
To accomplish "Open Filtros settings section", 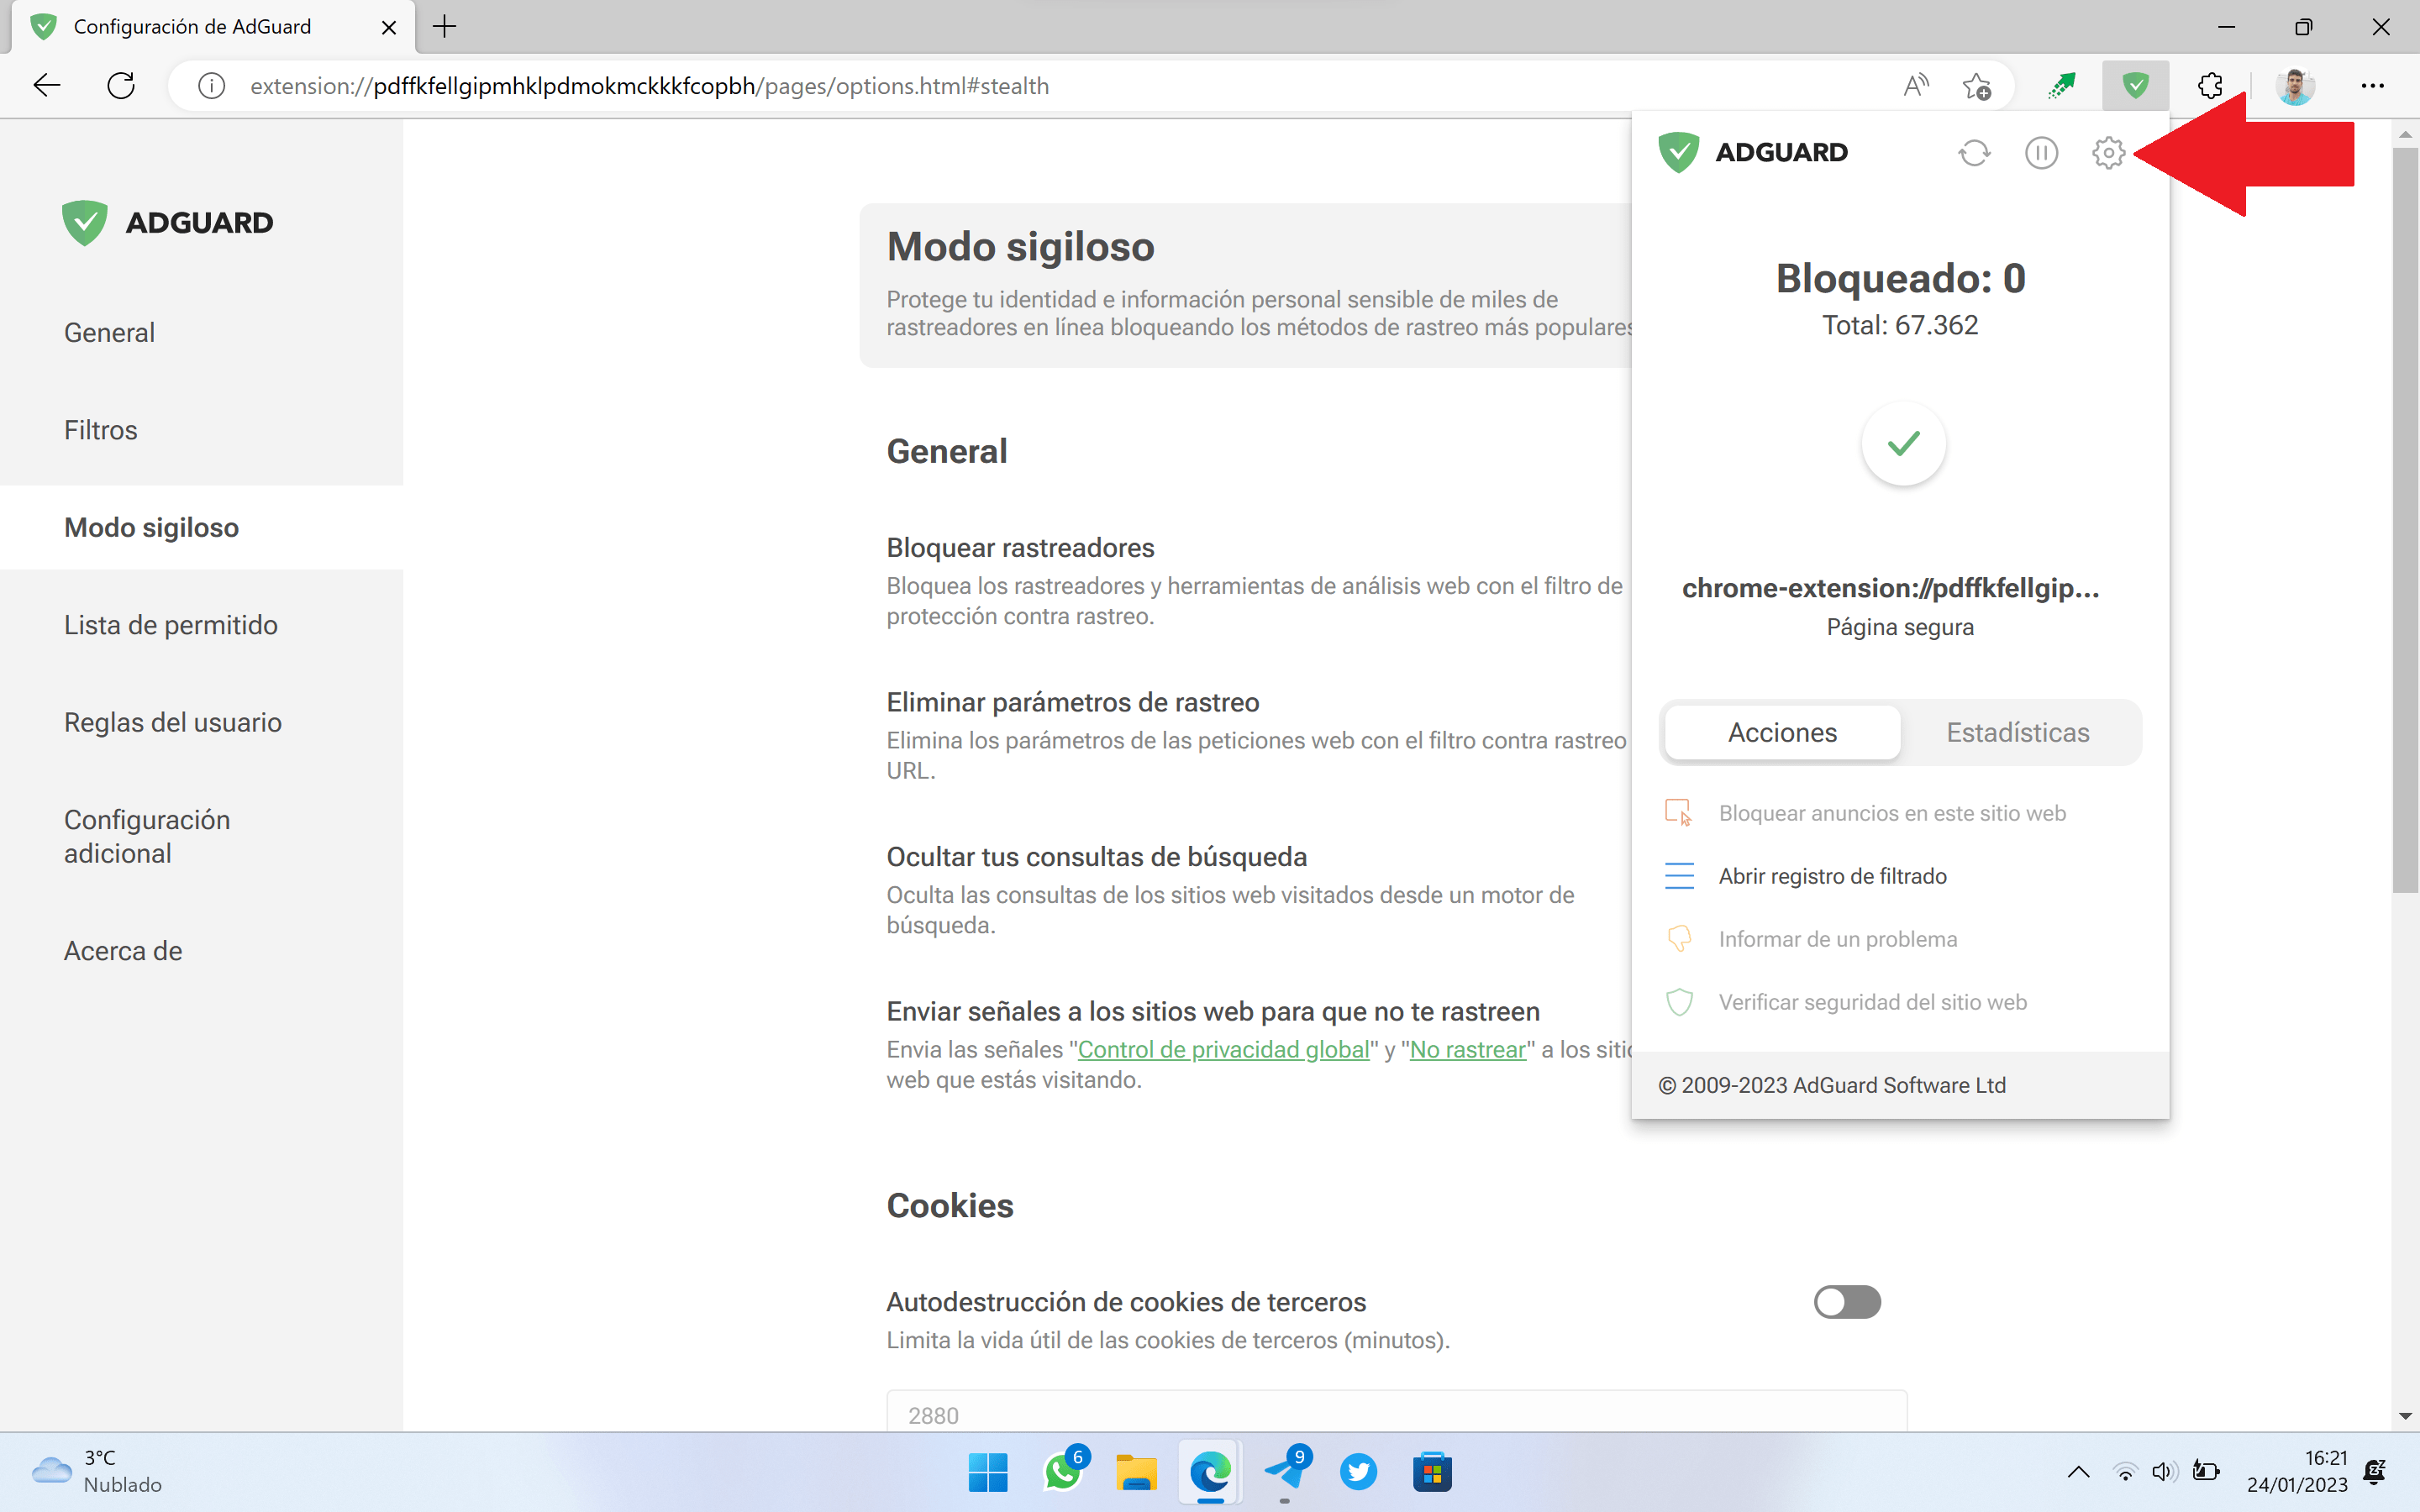I will (100, 430).
